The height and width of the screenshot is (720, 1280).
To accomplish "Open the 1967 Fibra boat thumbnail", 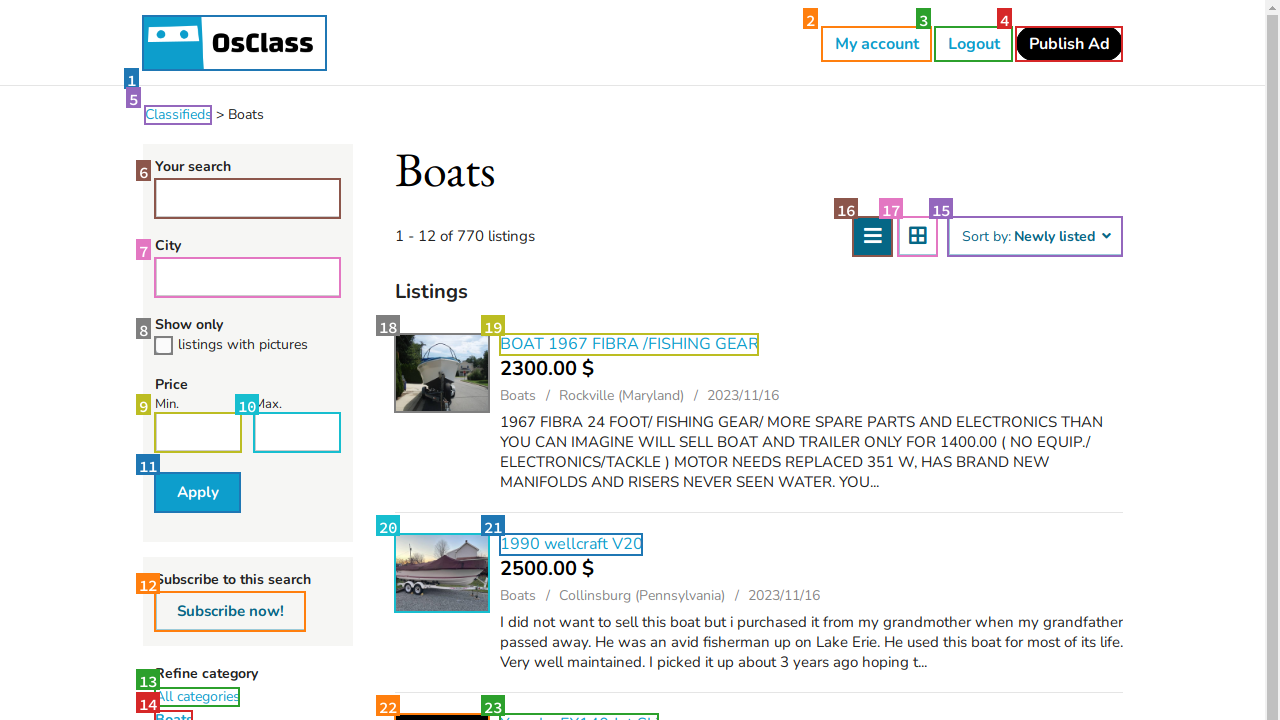I will point(442,373).
